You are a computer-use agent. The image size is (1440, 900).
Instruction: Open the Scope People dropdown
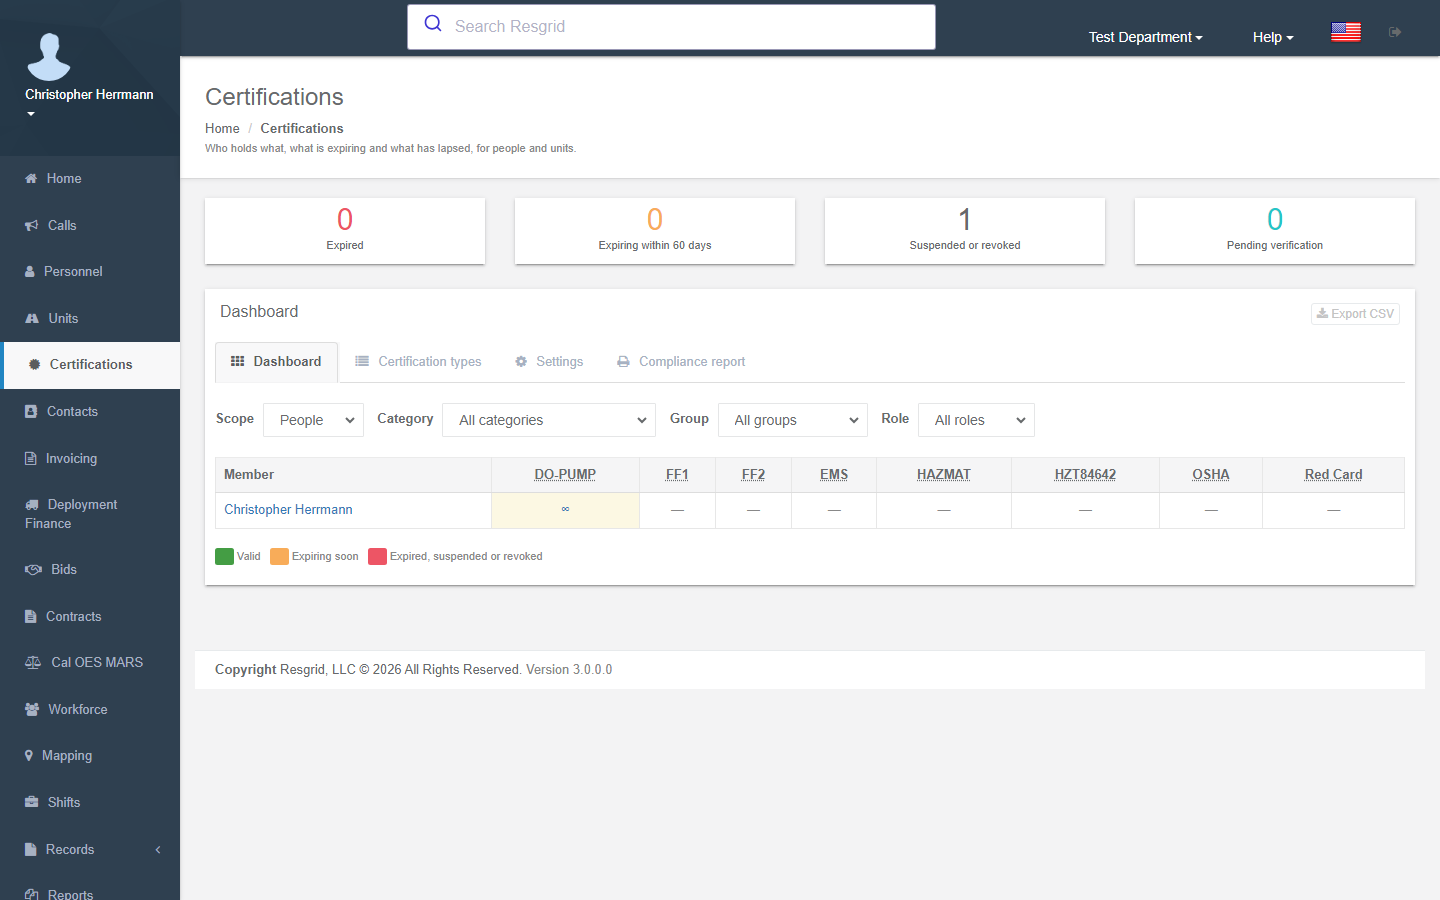[314, 420]
